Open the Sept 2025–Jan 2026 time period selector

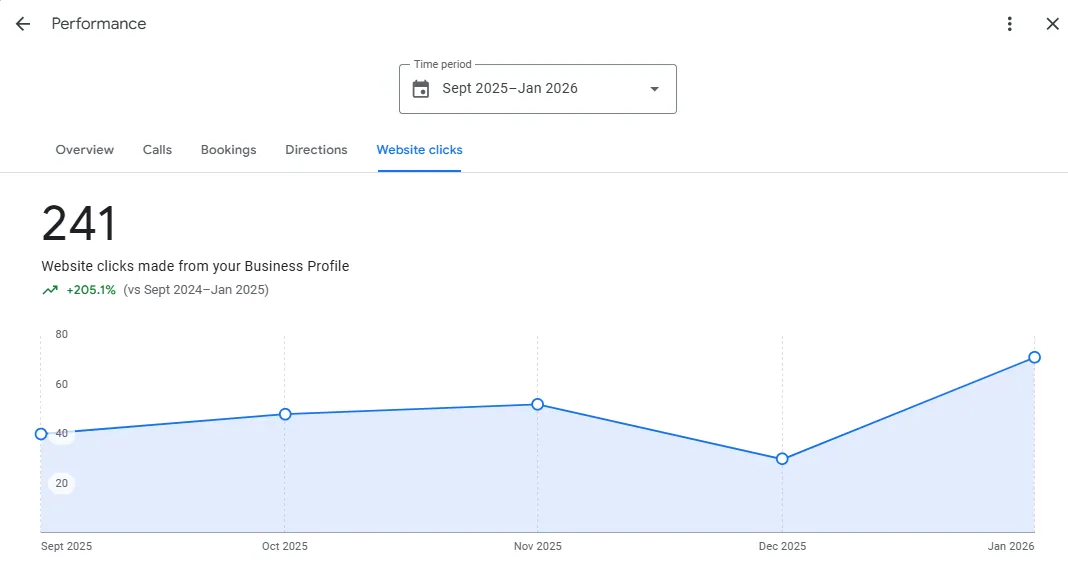click(537, 89)
